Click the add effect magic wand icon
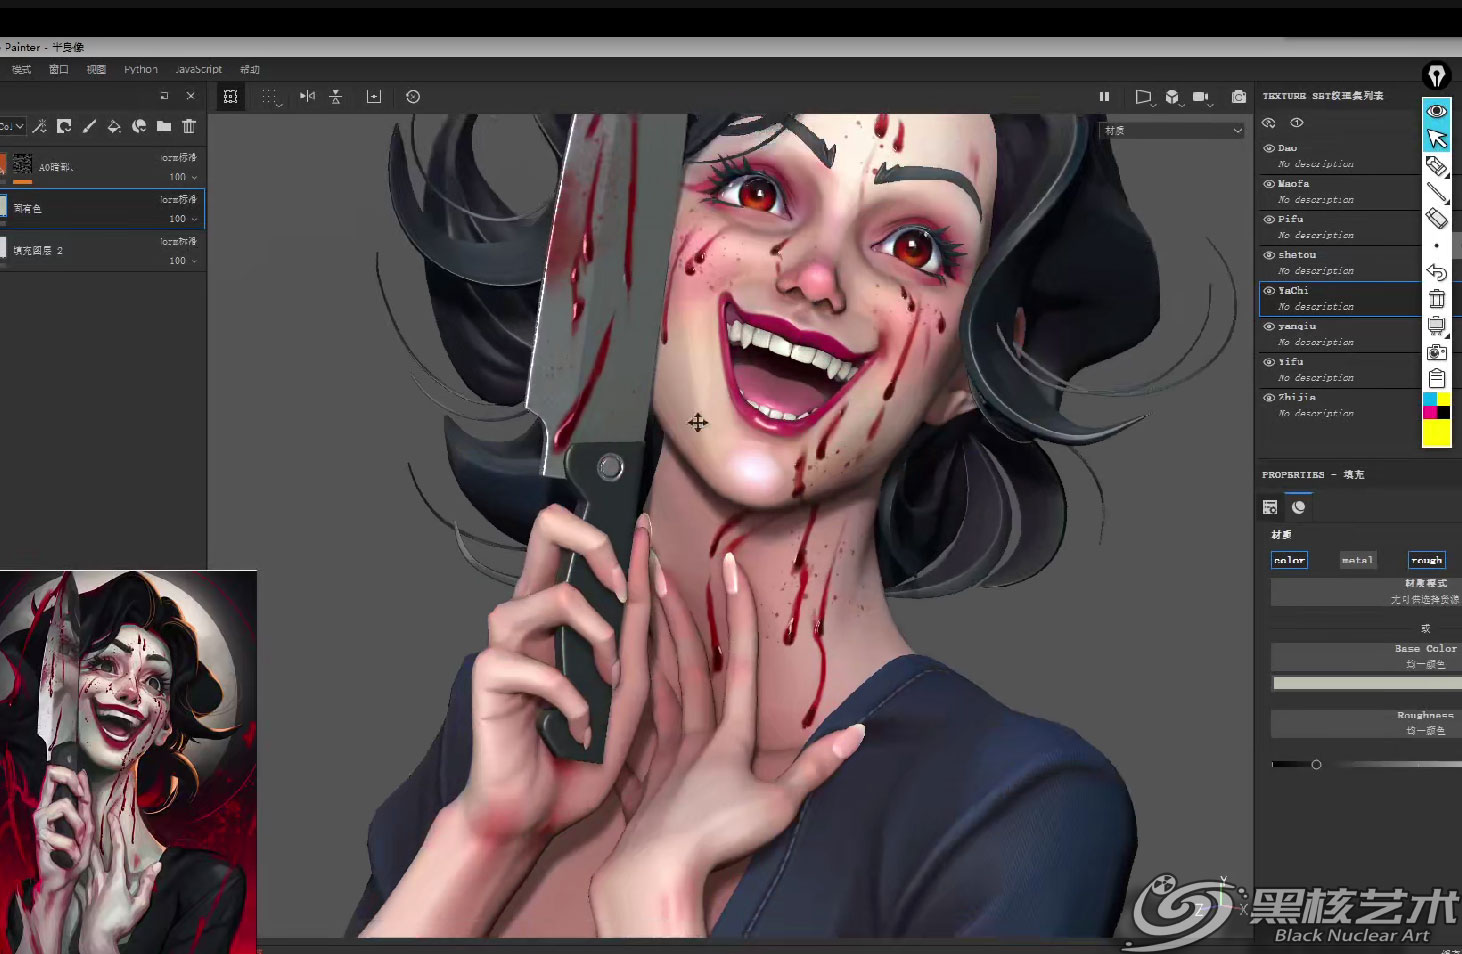 pos(40,126)
